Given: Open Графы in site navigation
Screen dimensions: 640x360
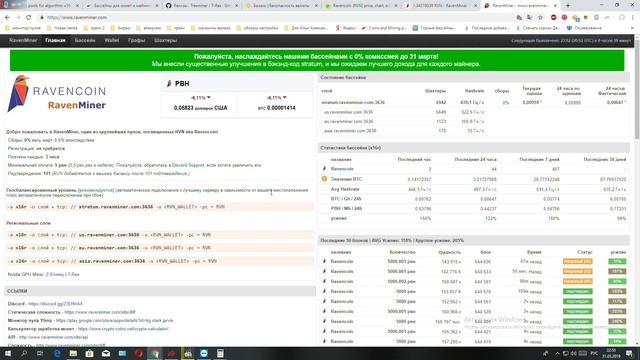Looking at the screenshot, I should click(x=136, y=40).
